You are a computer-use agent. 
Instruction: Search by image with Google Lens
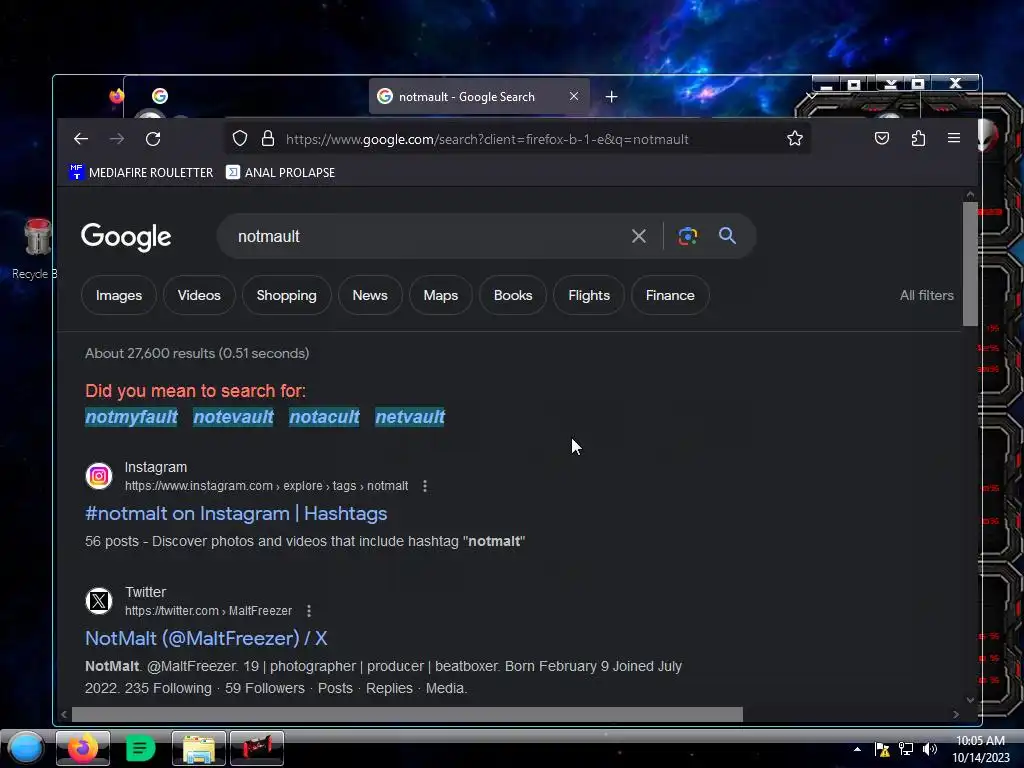[687, 236]
